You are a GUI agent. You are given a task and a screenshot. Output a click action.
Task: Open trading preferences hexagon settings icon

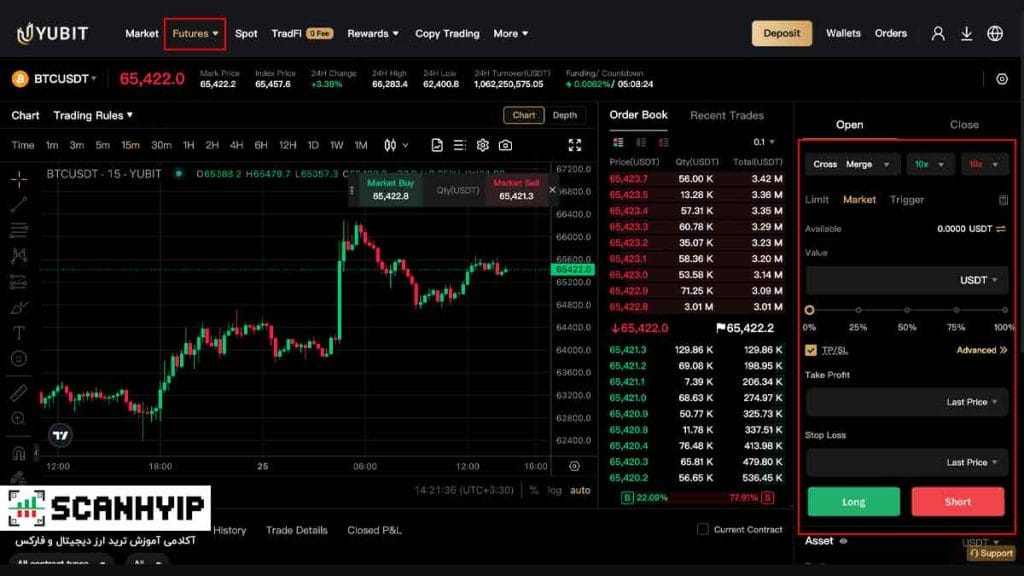point(1002,79)
